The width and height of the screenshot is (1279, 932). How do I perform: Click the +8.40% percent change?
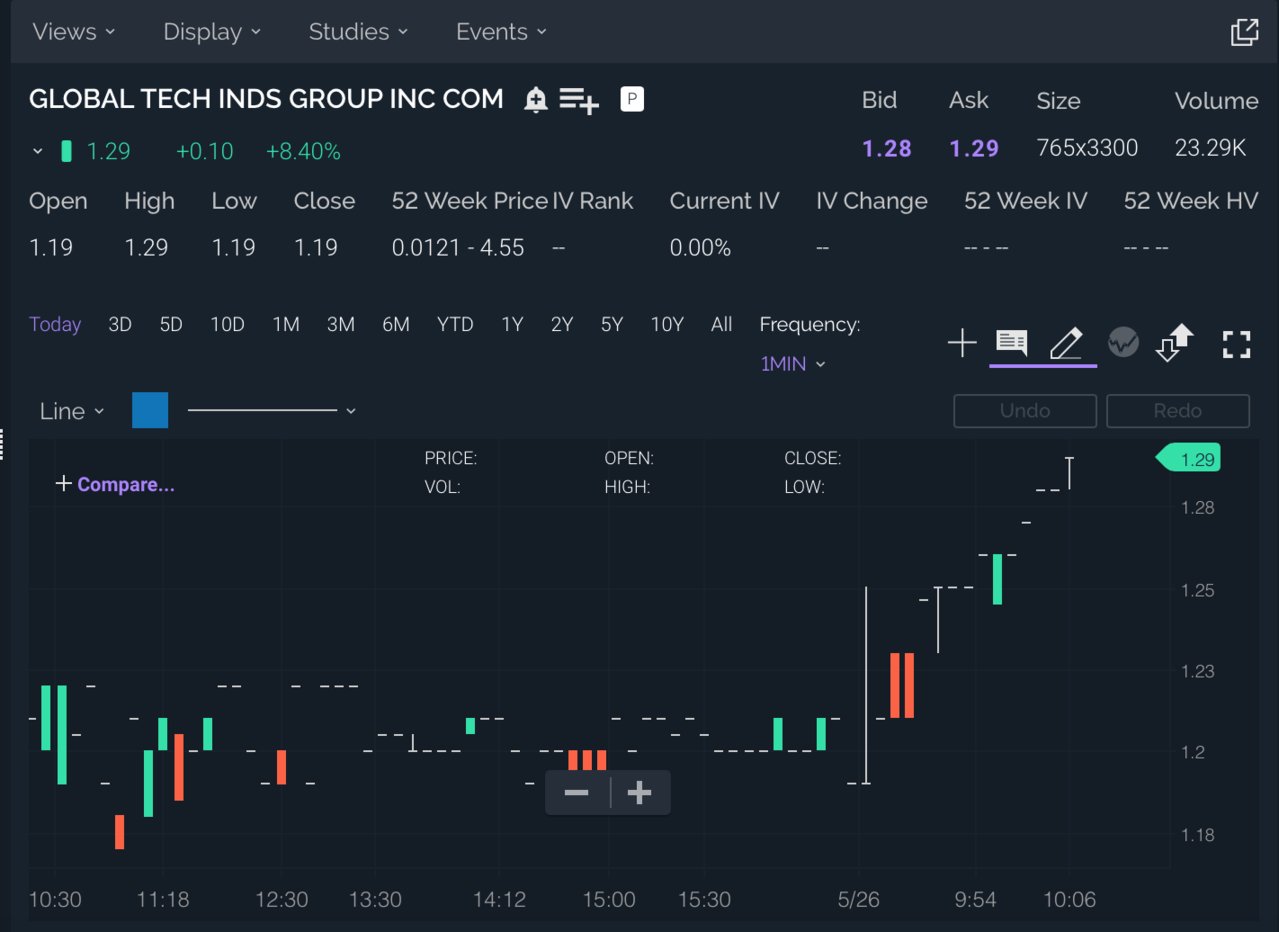(x=303, y=152)
